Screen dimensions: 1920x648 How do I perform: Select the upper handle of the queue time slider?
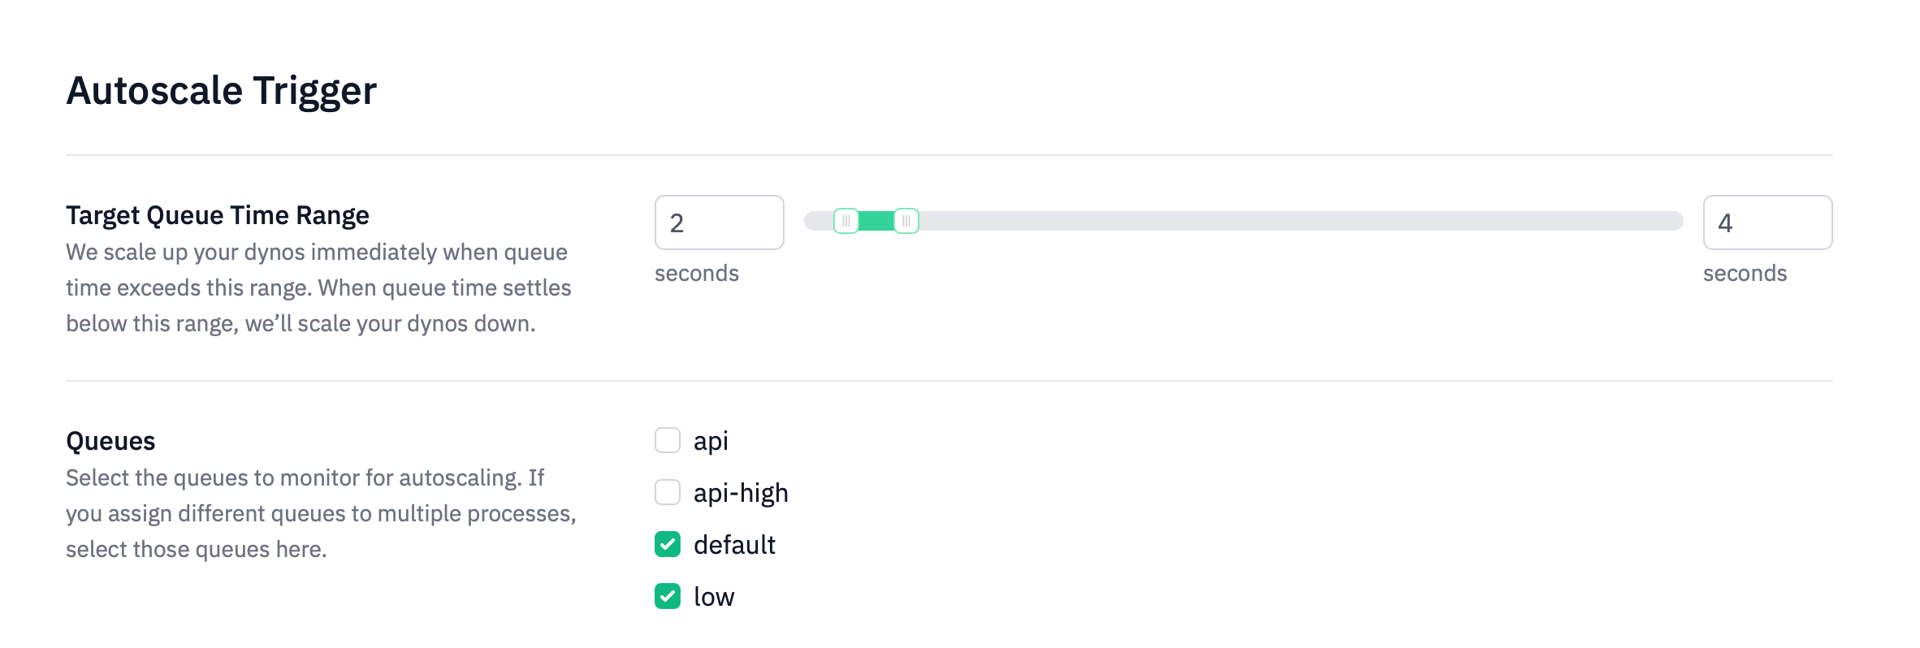pos(906,220)
